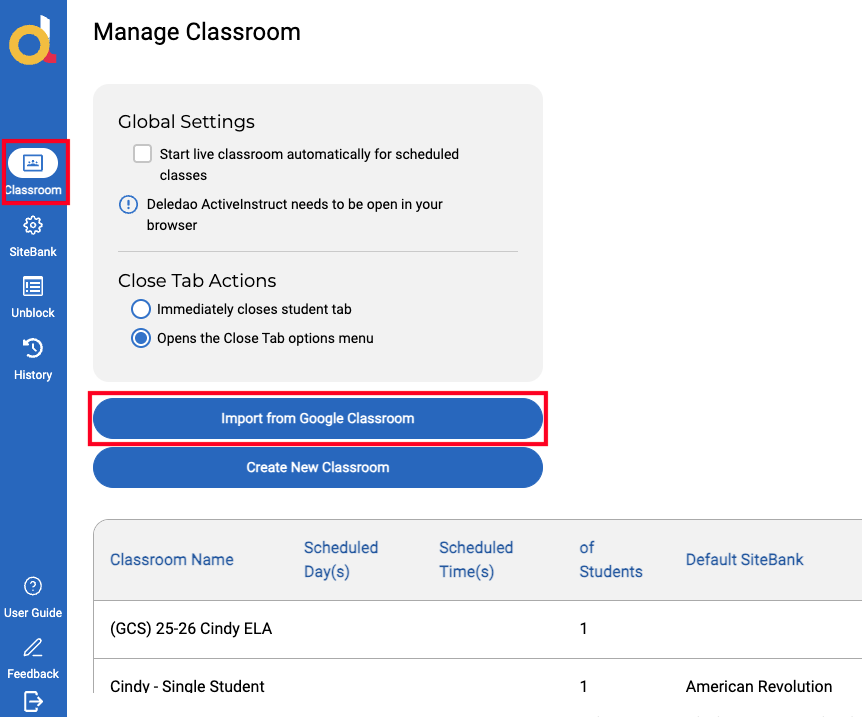The width and height of the screenshot is (862, 717).
Task: Click Create New Classroom button
Action: 318,467
